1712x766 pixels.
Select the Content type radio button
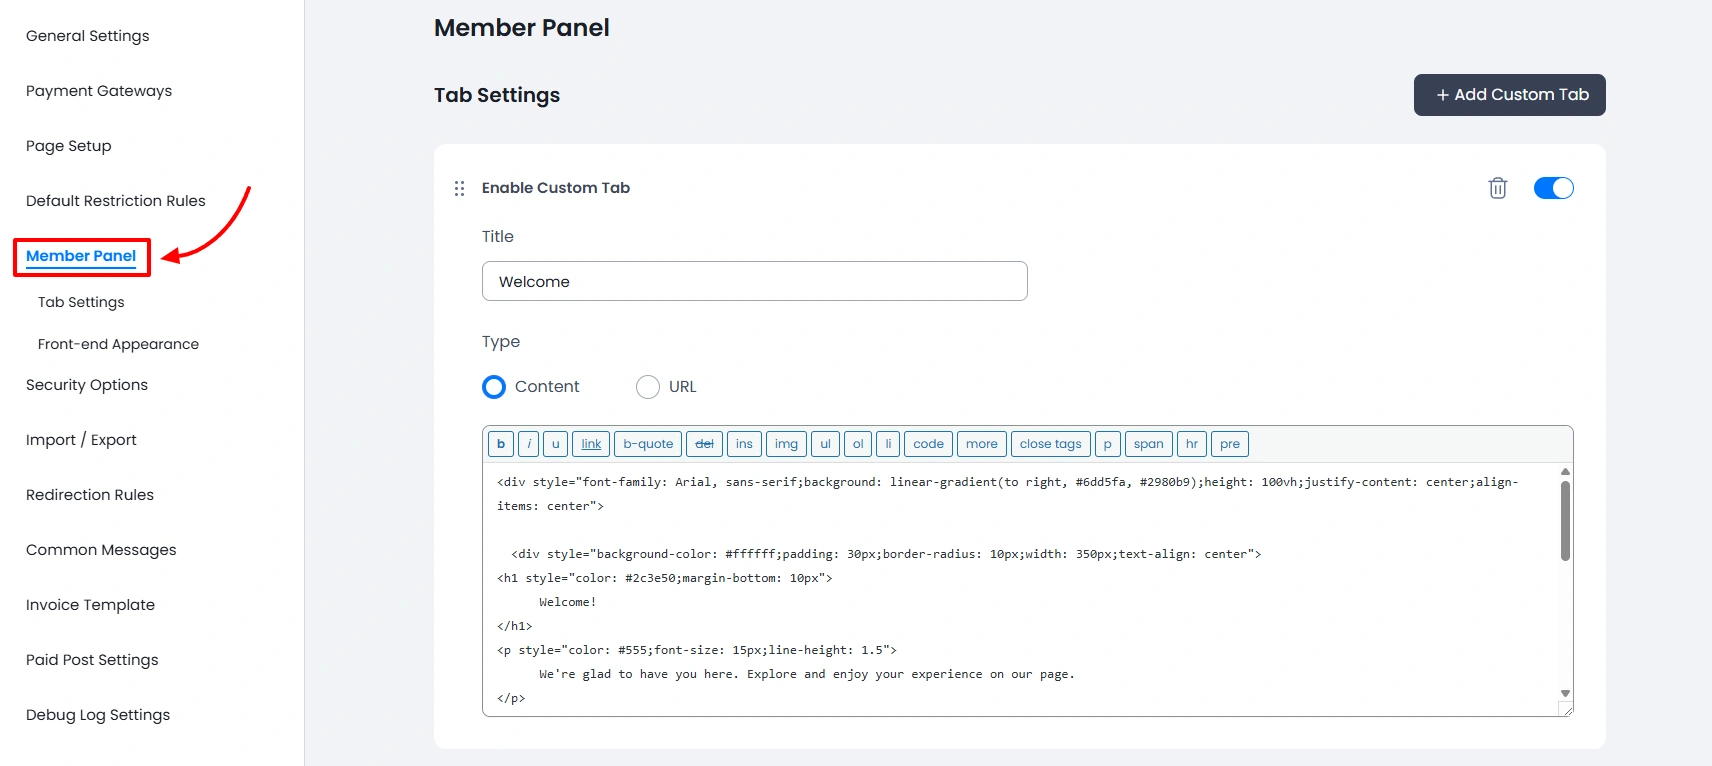(493, 386)
